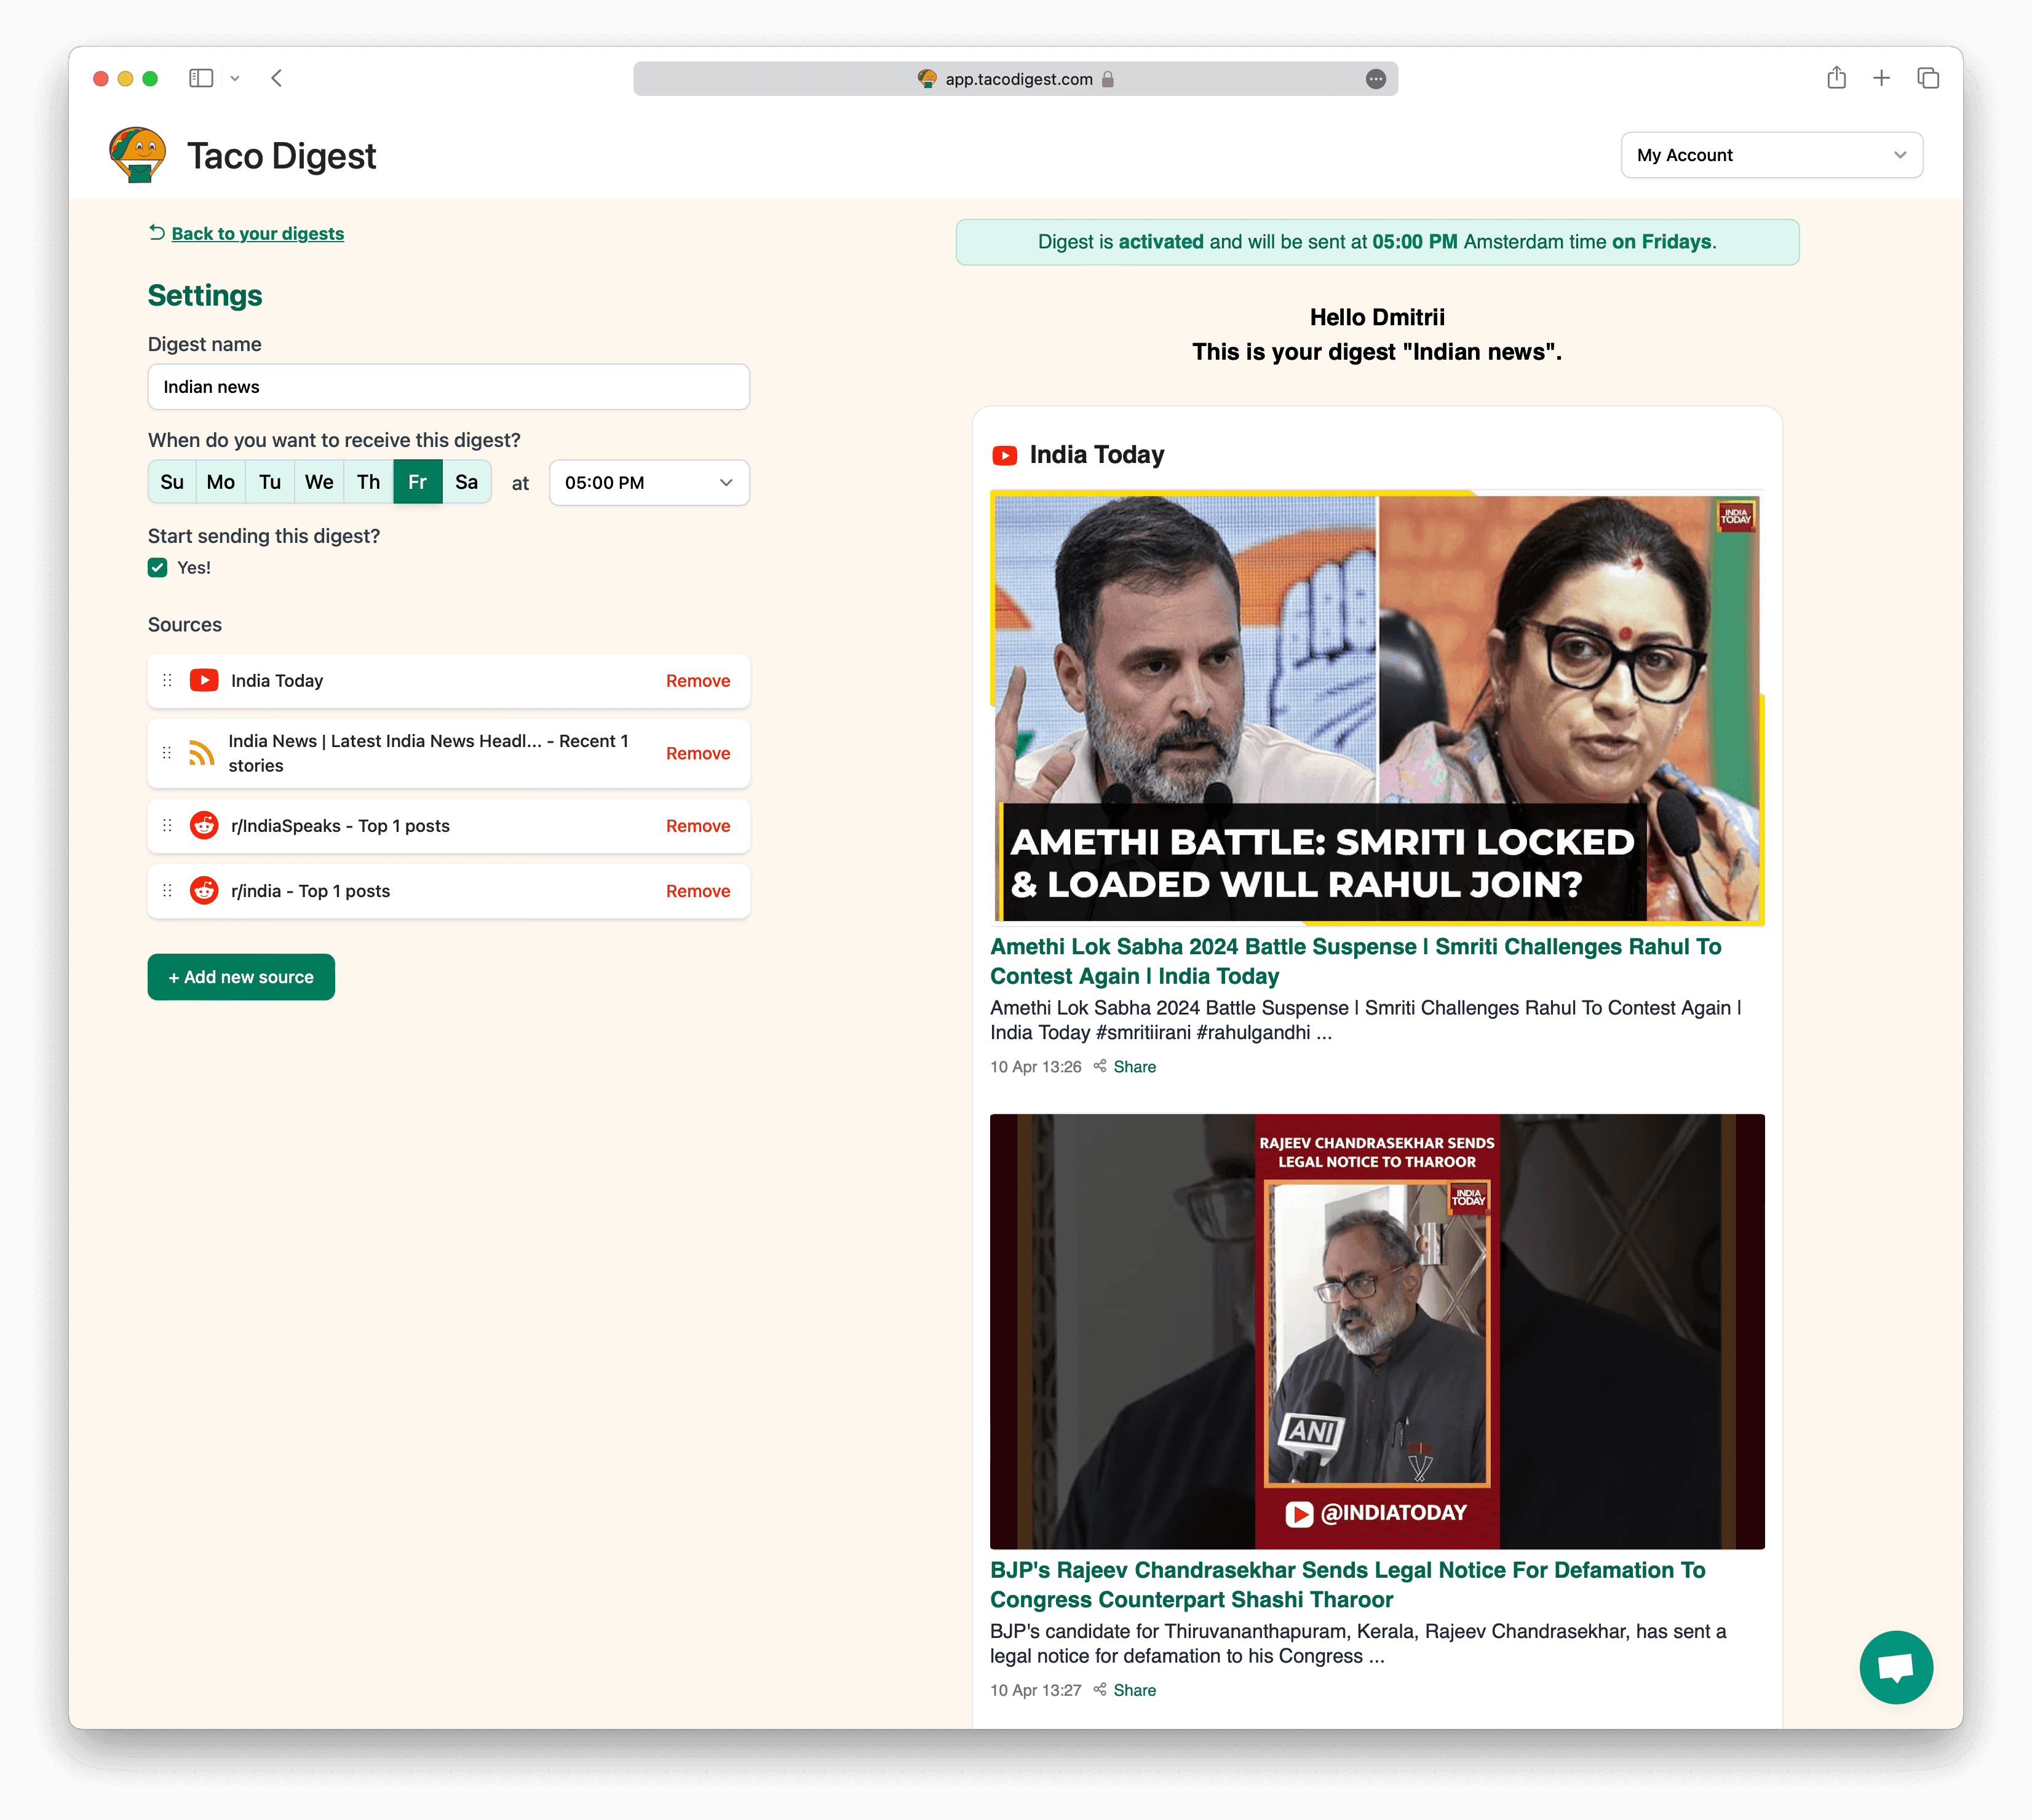Click the Digest name input field
Viewport: 2032px width, 1820px height.
click(449, 387)
